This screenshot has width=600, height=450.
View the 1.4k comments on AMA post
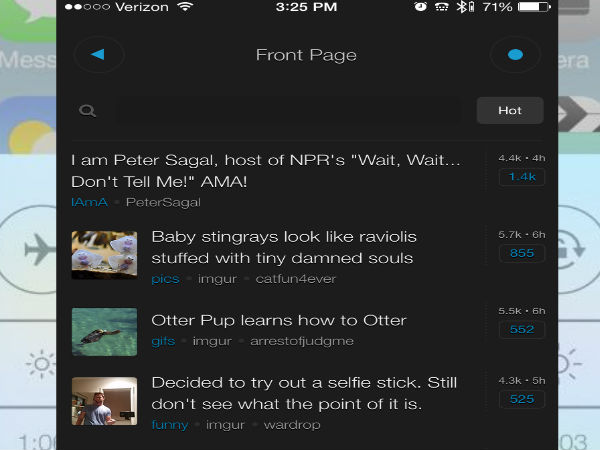521,177
